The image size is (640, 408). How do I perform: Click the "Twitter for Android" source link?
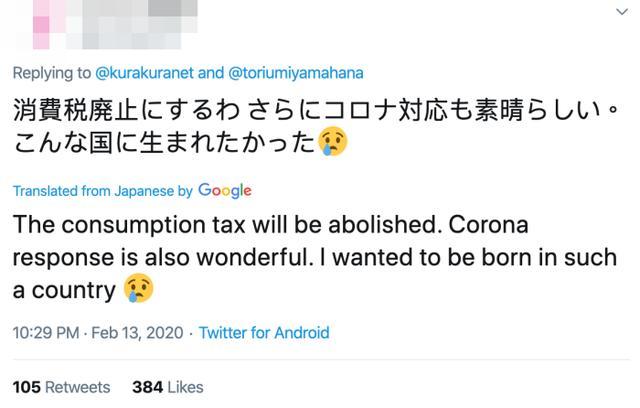263,333
